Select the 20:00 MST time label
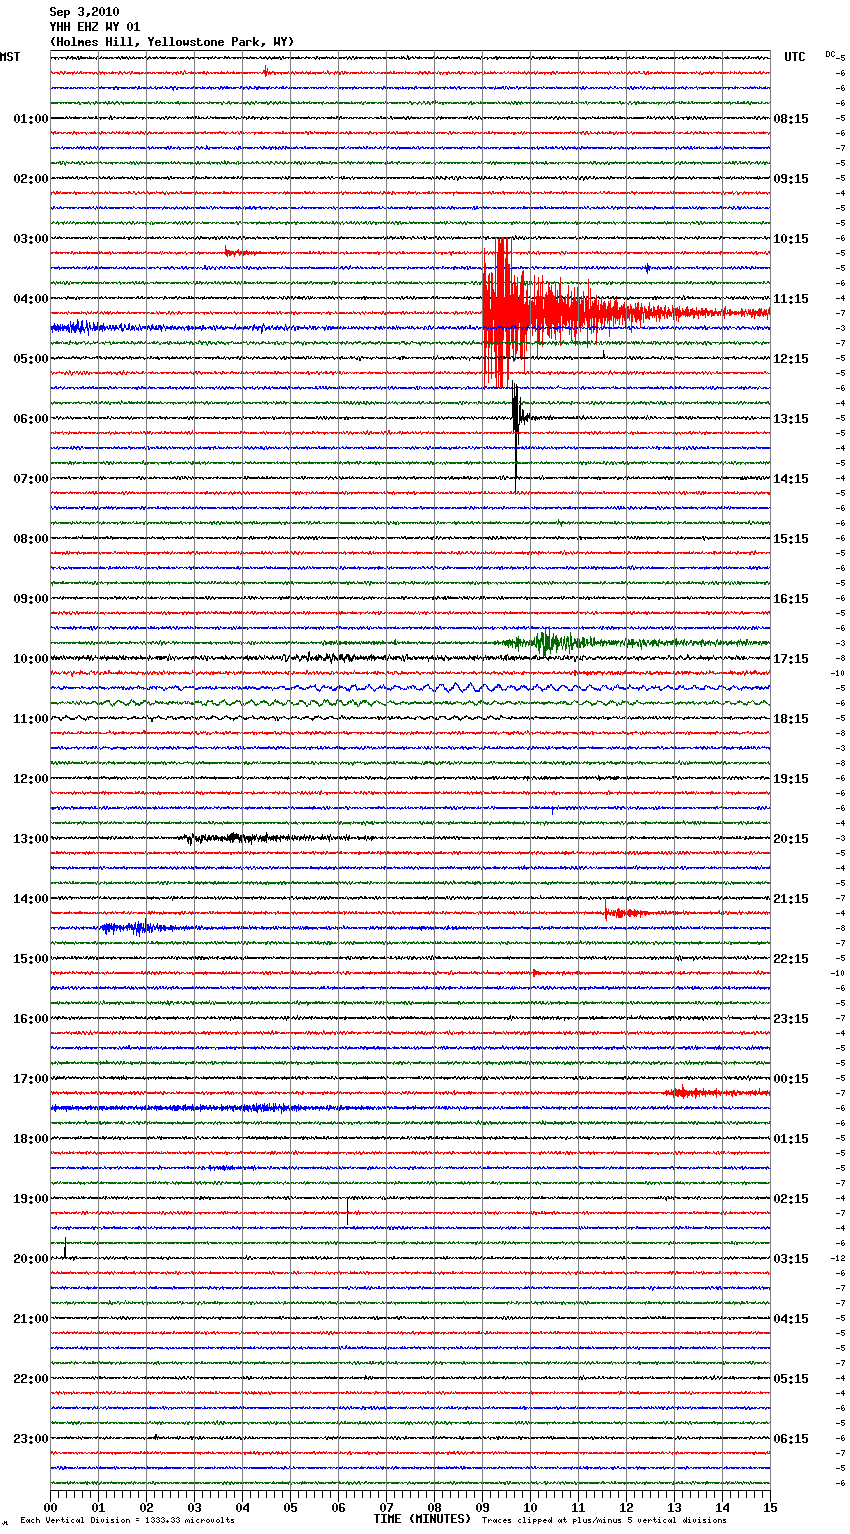The width and height of the screenshot is (850, 1534). (31, 1259)
